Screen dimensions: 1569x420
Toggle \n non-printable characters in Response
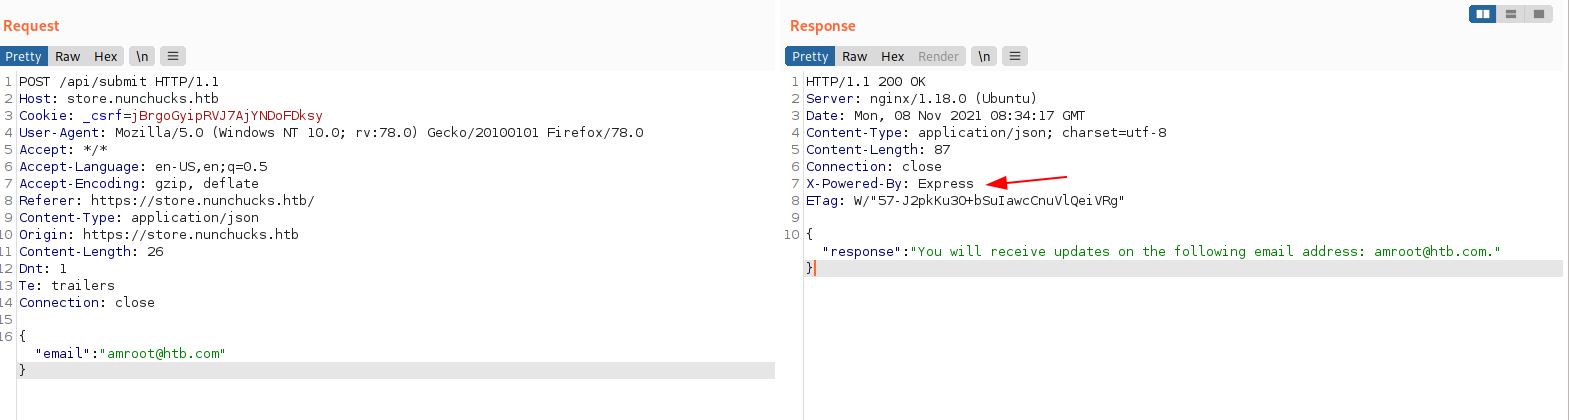[x=984, y=56]
